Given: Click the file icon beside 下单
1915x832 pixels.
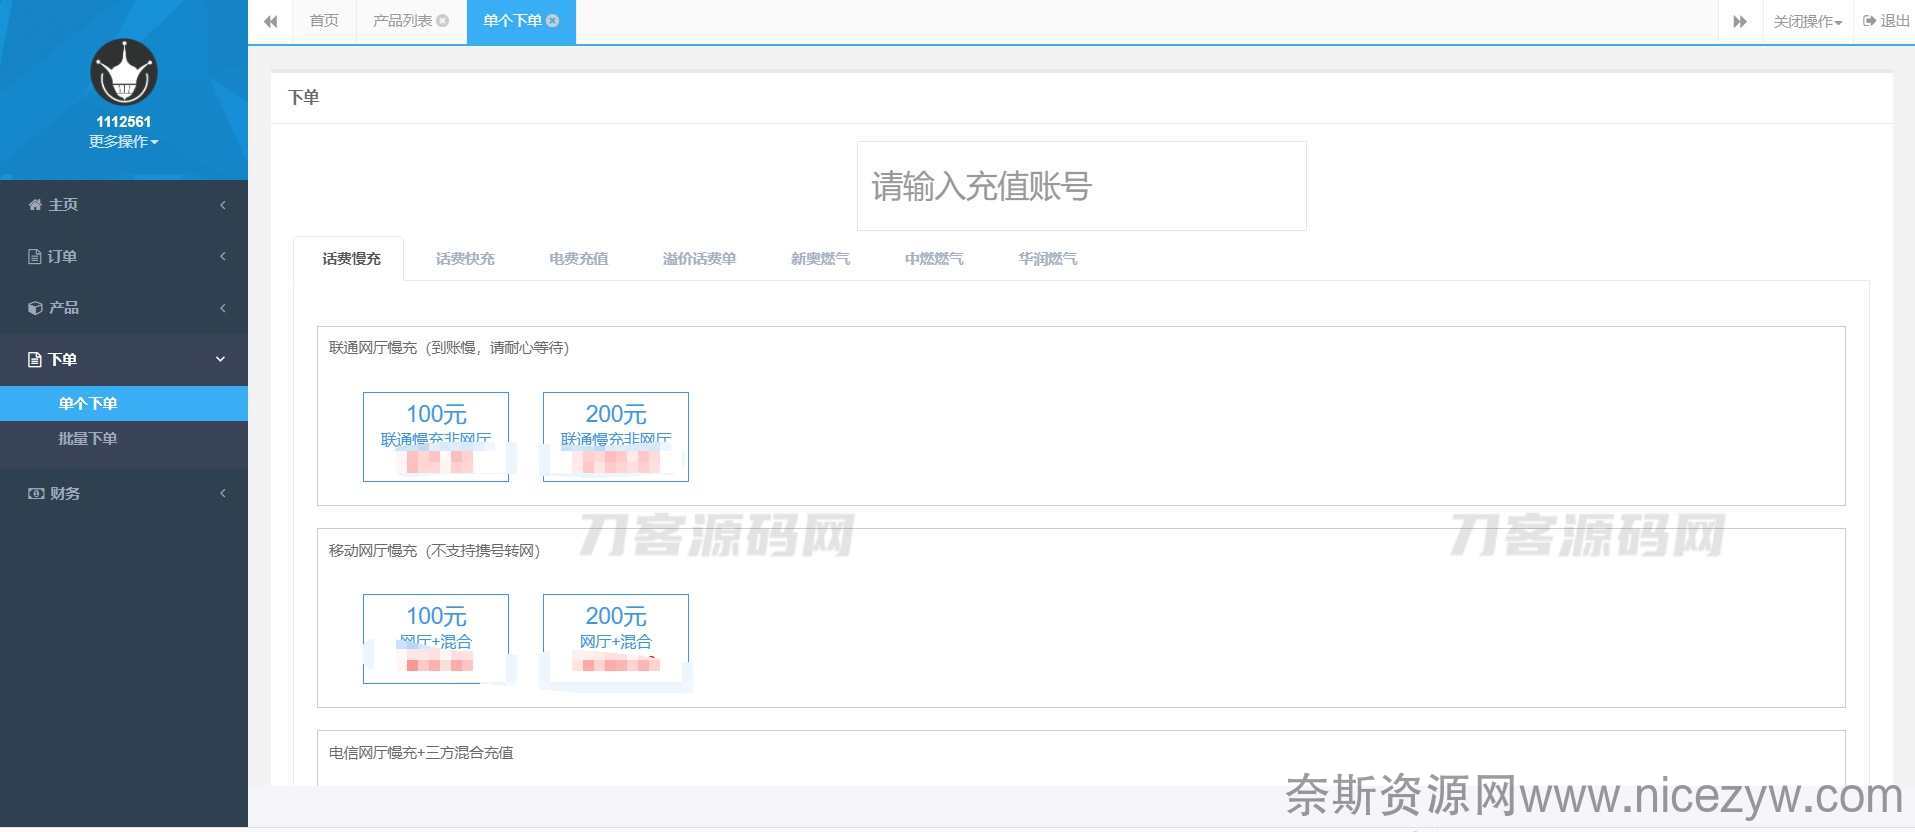Looking at the screenshot, I should coord(35,360).
